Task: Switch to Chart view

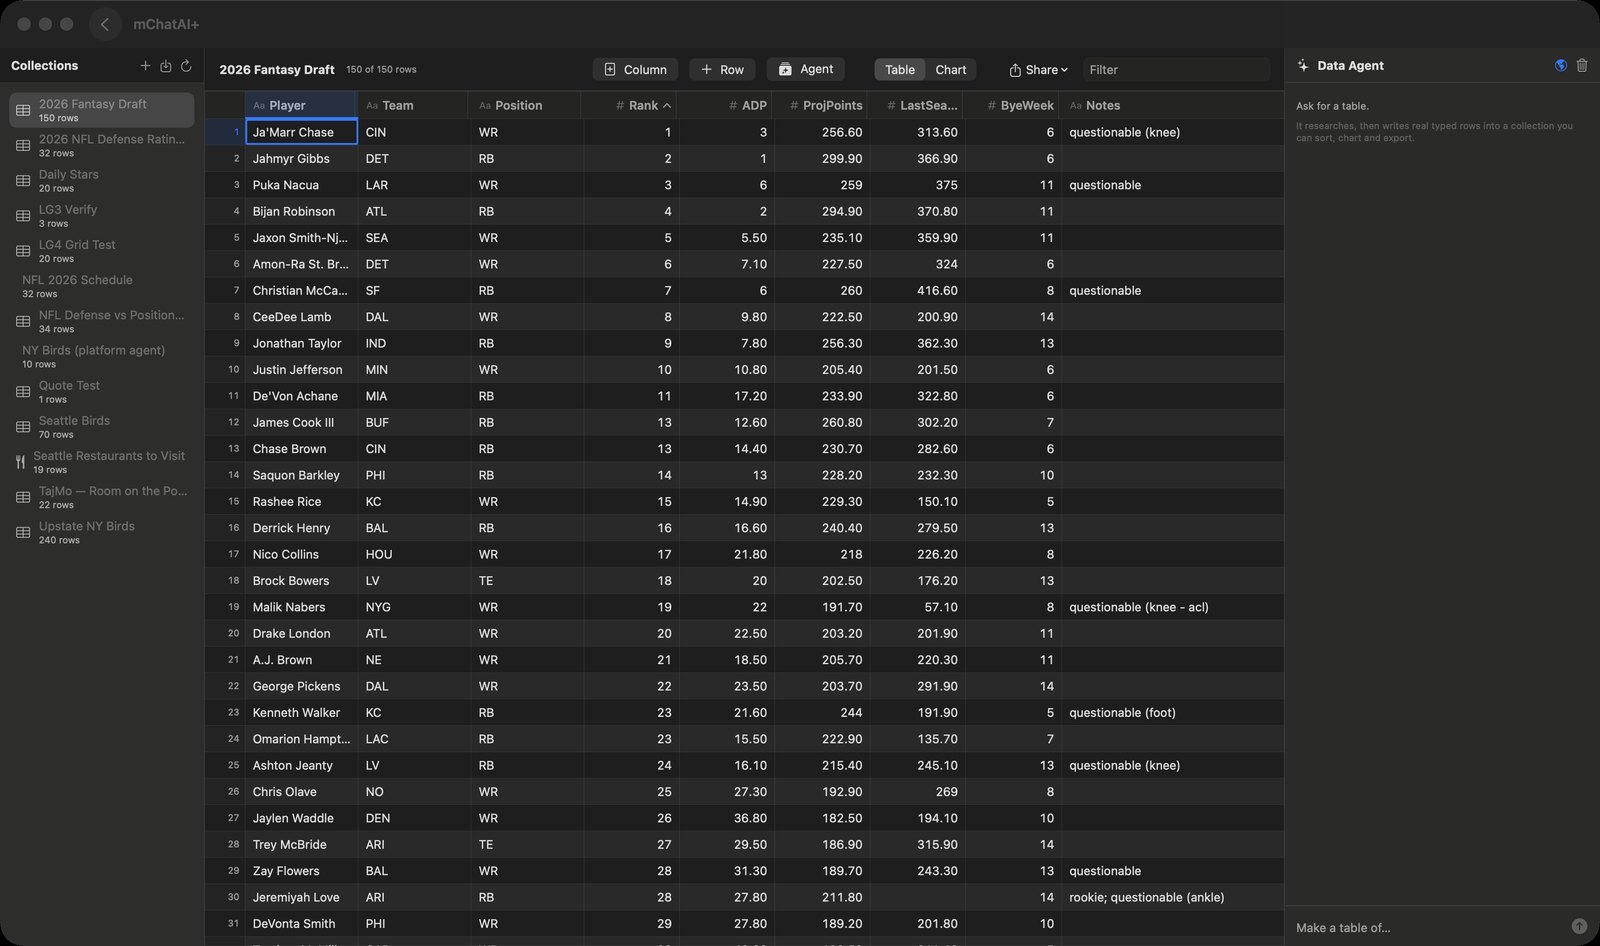Action: pos(950,69)
